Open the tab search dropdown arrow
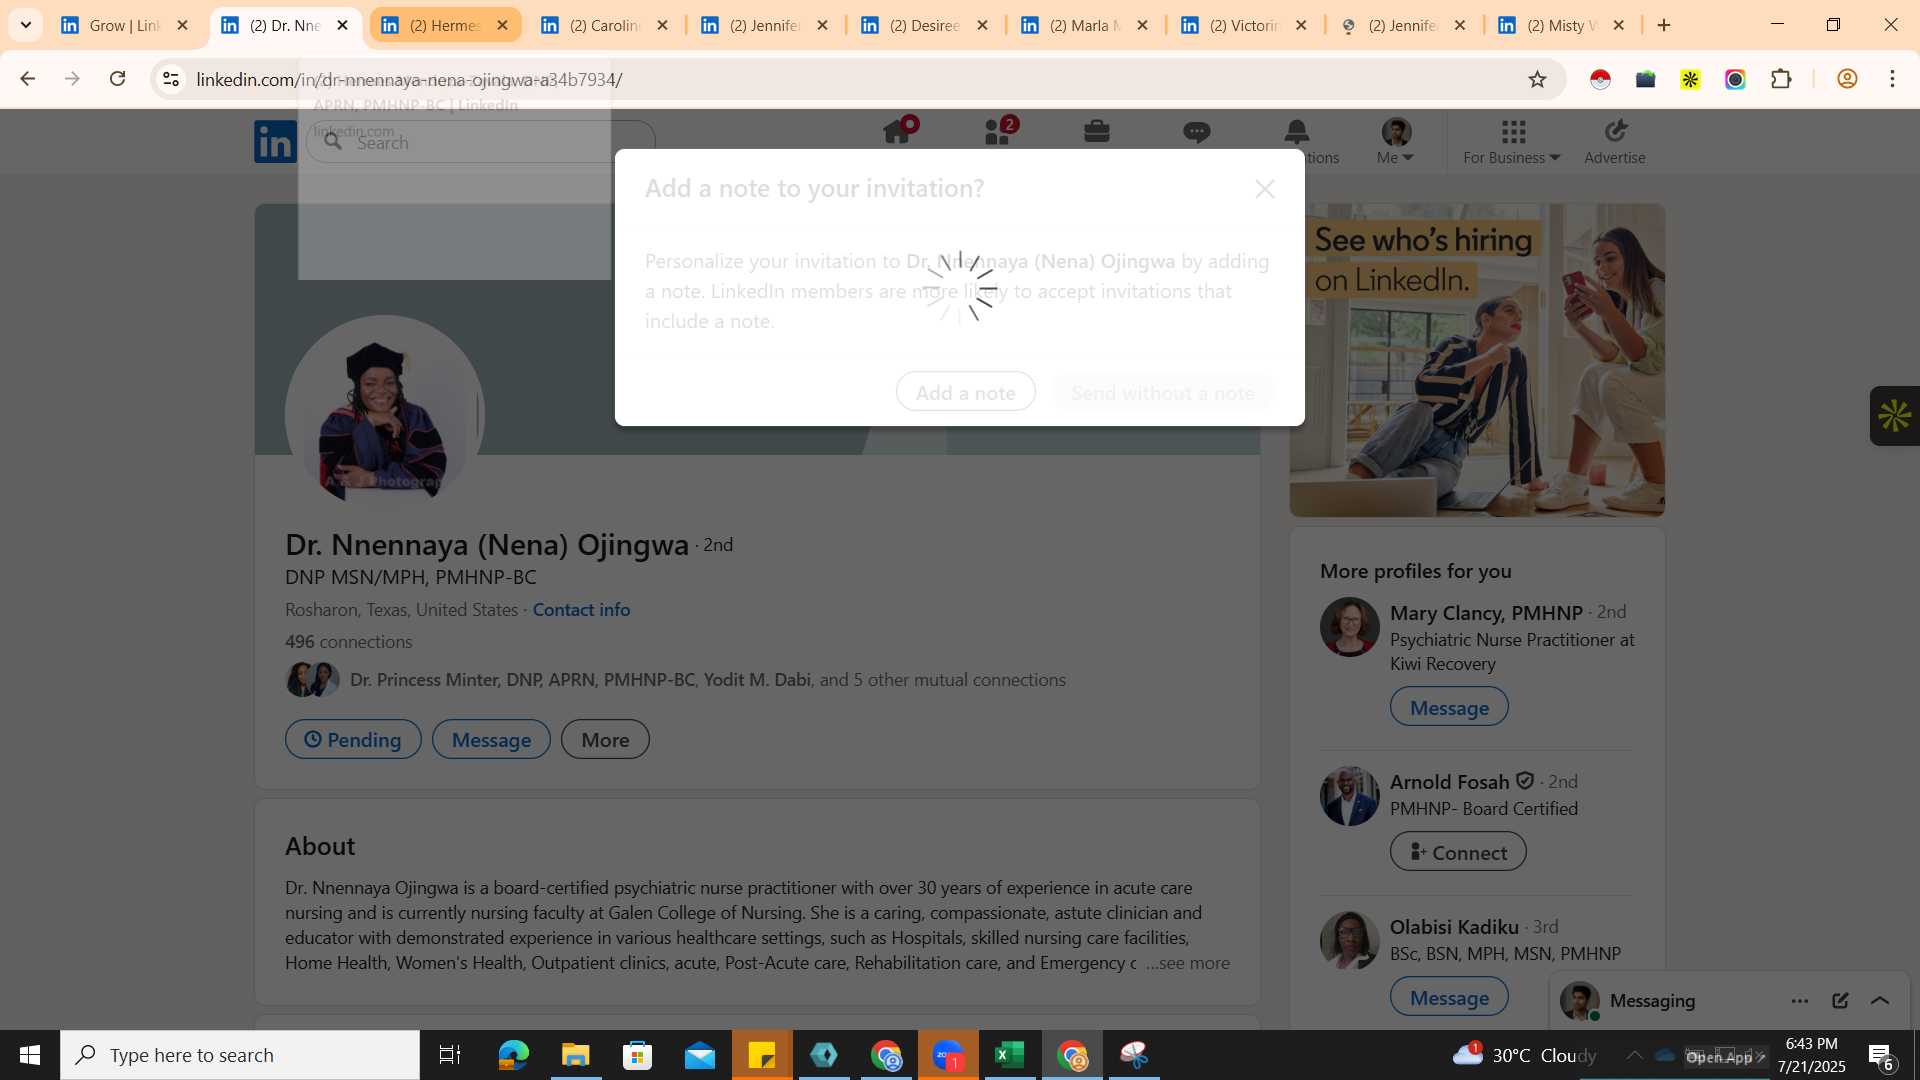Viewport: 1920px width, 1080px height. pos(26,25)
